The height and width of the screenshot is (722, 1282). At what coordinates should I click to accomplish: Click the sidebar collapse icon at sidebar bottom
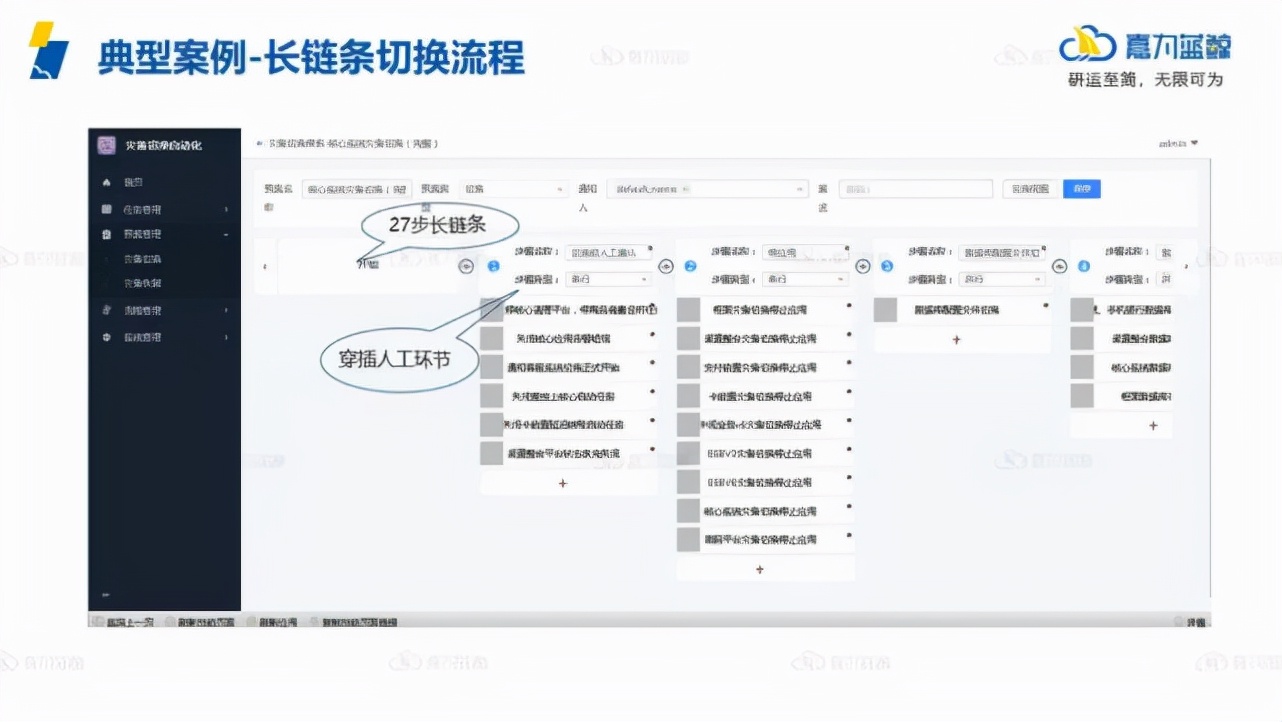coord(106,595)
